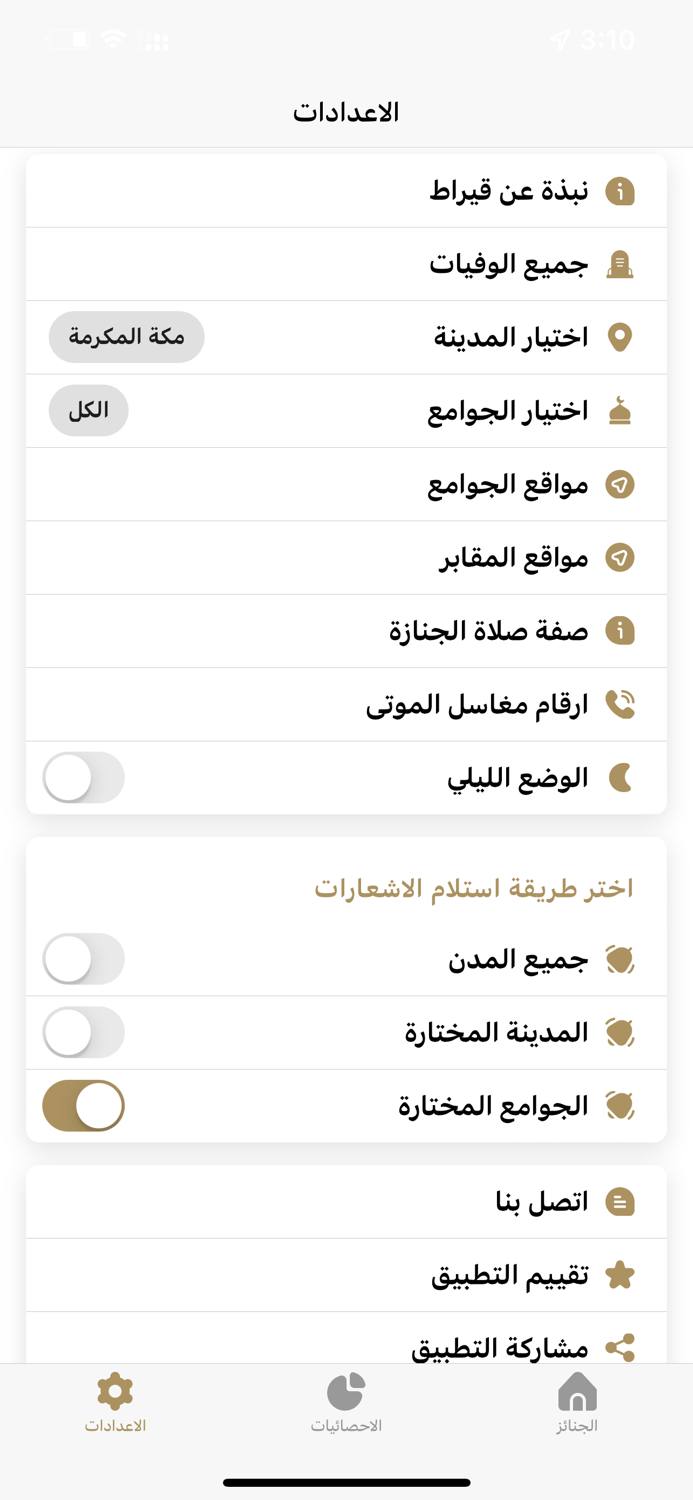Click the phone icon for ارقام مغاسل الموتى
The image size is (693, 1500).
[x=620, y=704]
